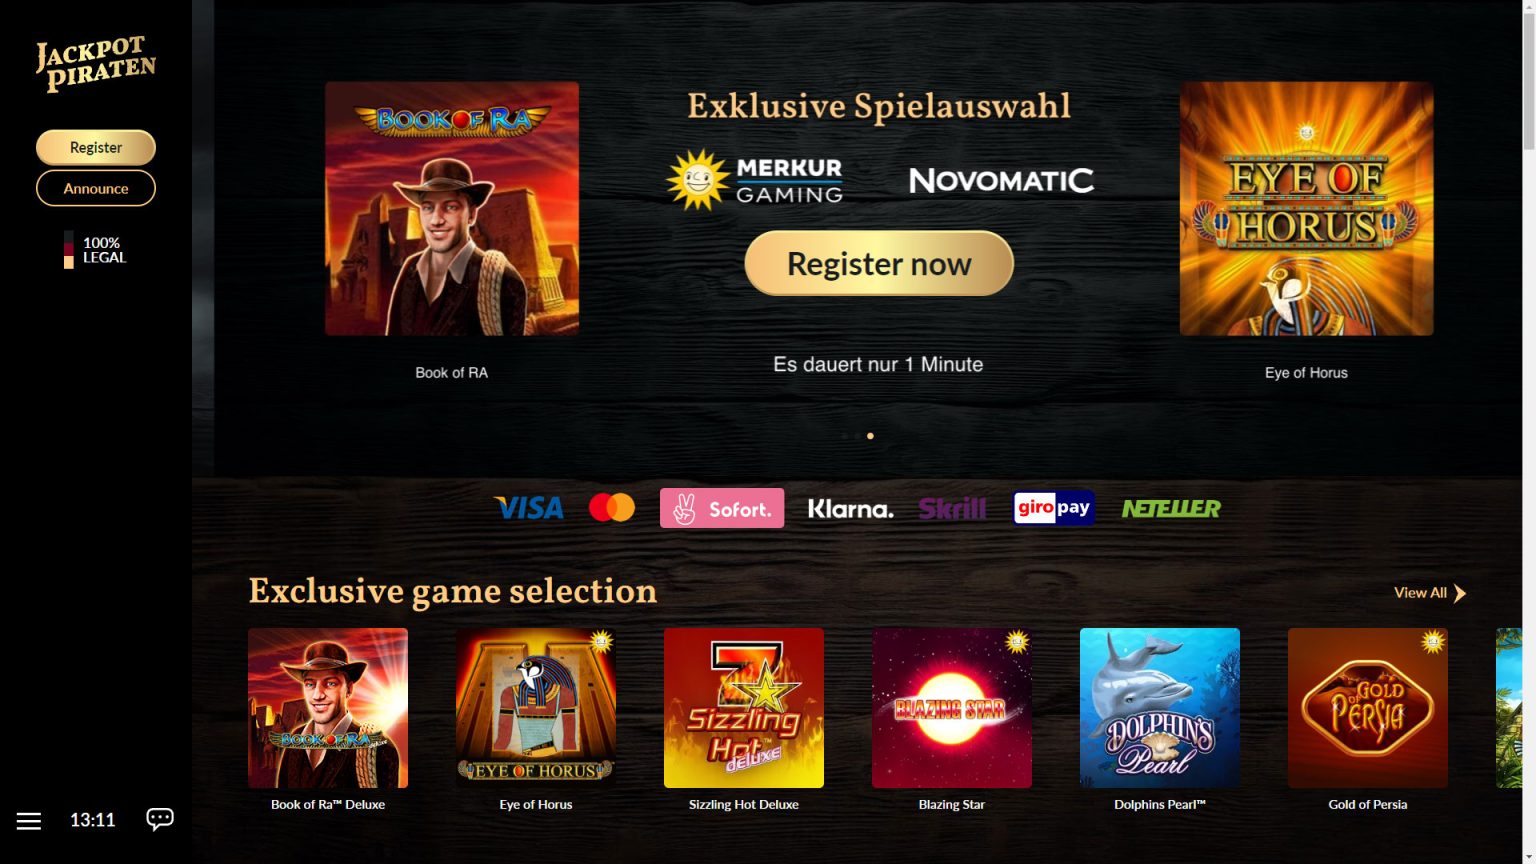
Task: Click the Klarna payment logo
Action: [x=851, y=509]
